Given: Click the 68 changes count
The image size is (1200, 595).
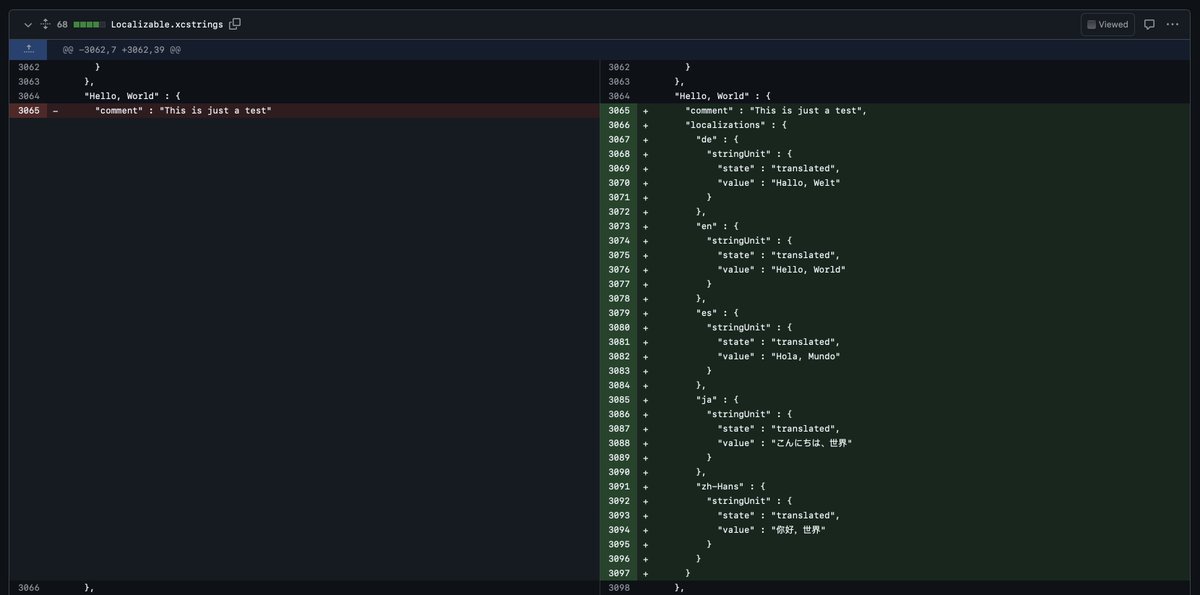Looking at the screenshot, I should point(62,24).
